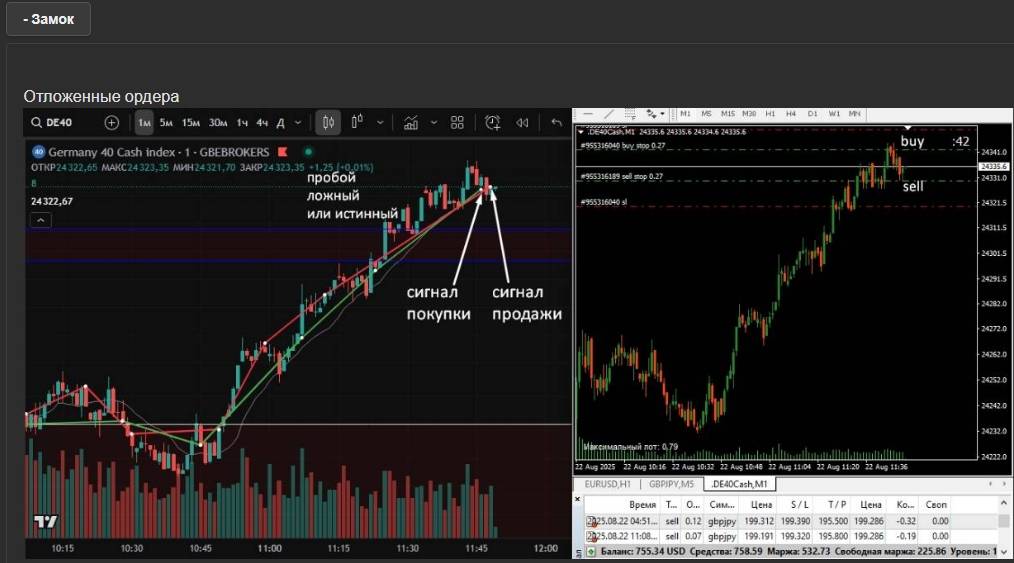The image size is (1014, 563).
Task: Open the layout grid templates icon
Action: pyautogui.click(x=457, y=123)
